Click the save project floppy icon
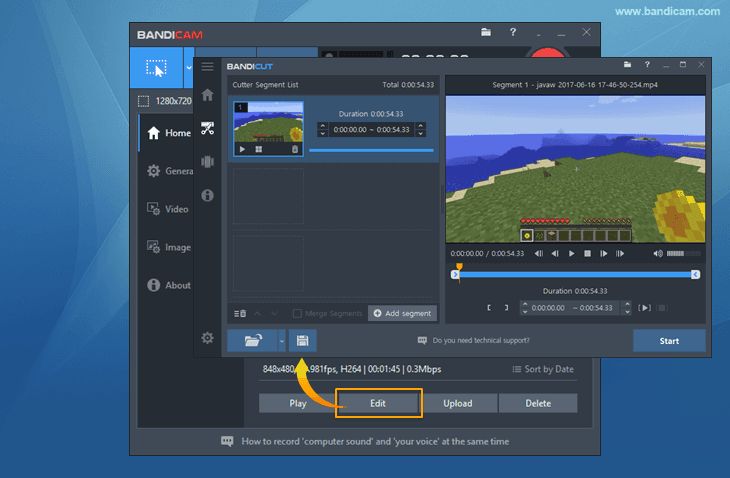730x478 pixels. pyautogui.click(x=302, y=341)
